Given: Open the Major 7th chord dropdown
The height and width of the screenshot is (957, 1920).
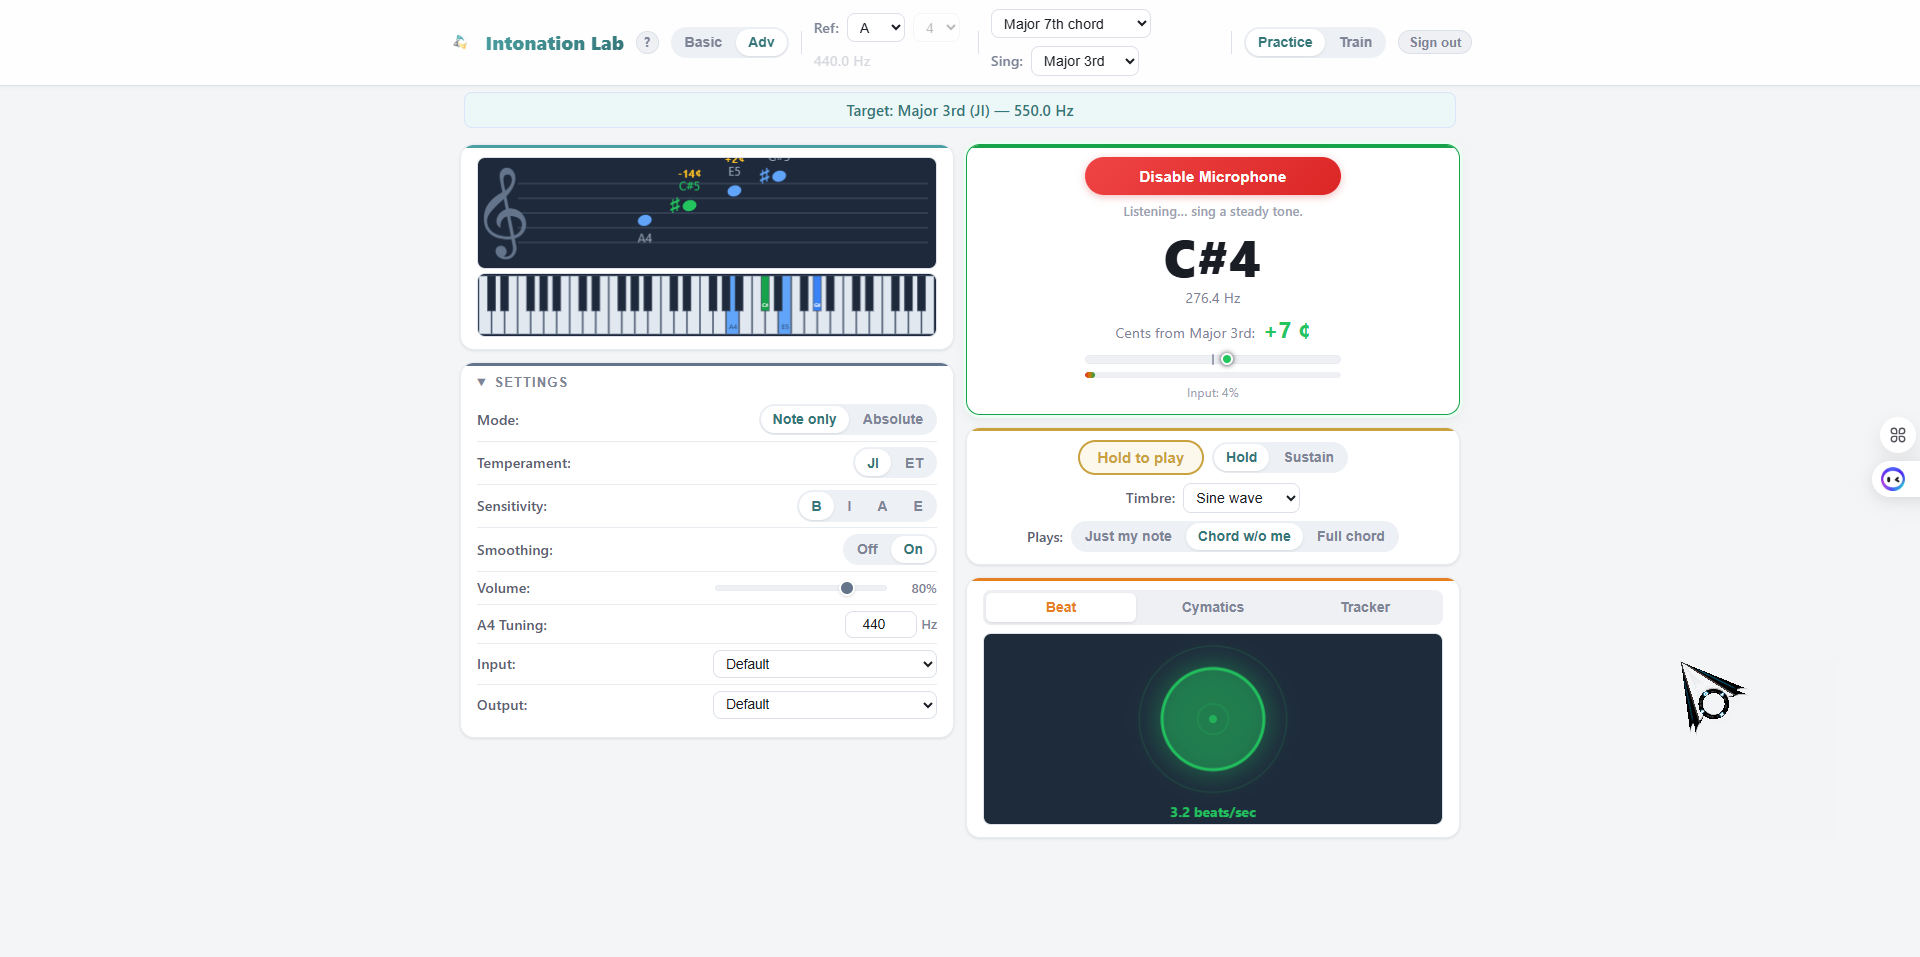Looking at the screenshot, I should click(x=1070, y=24).
